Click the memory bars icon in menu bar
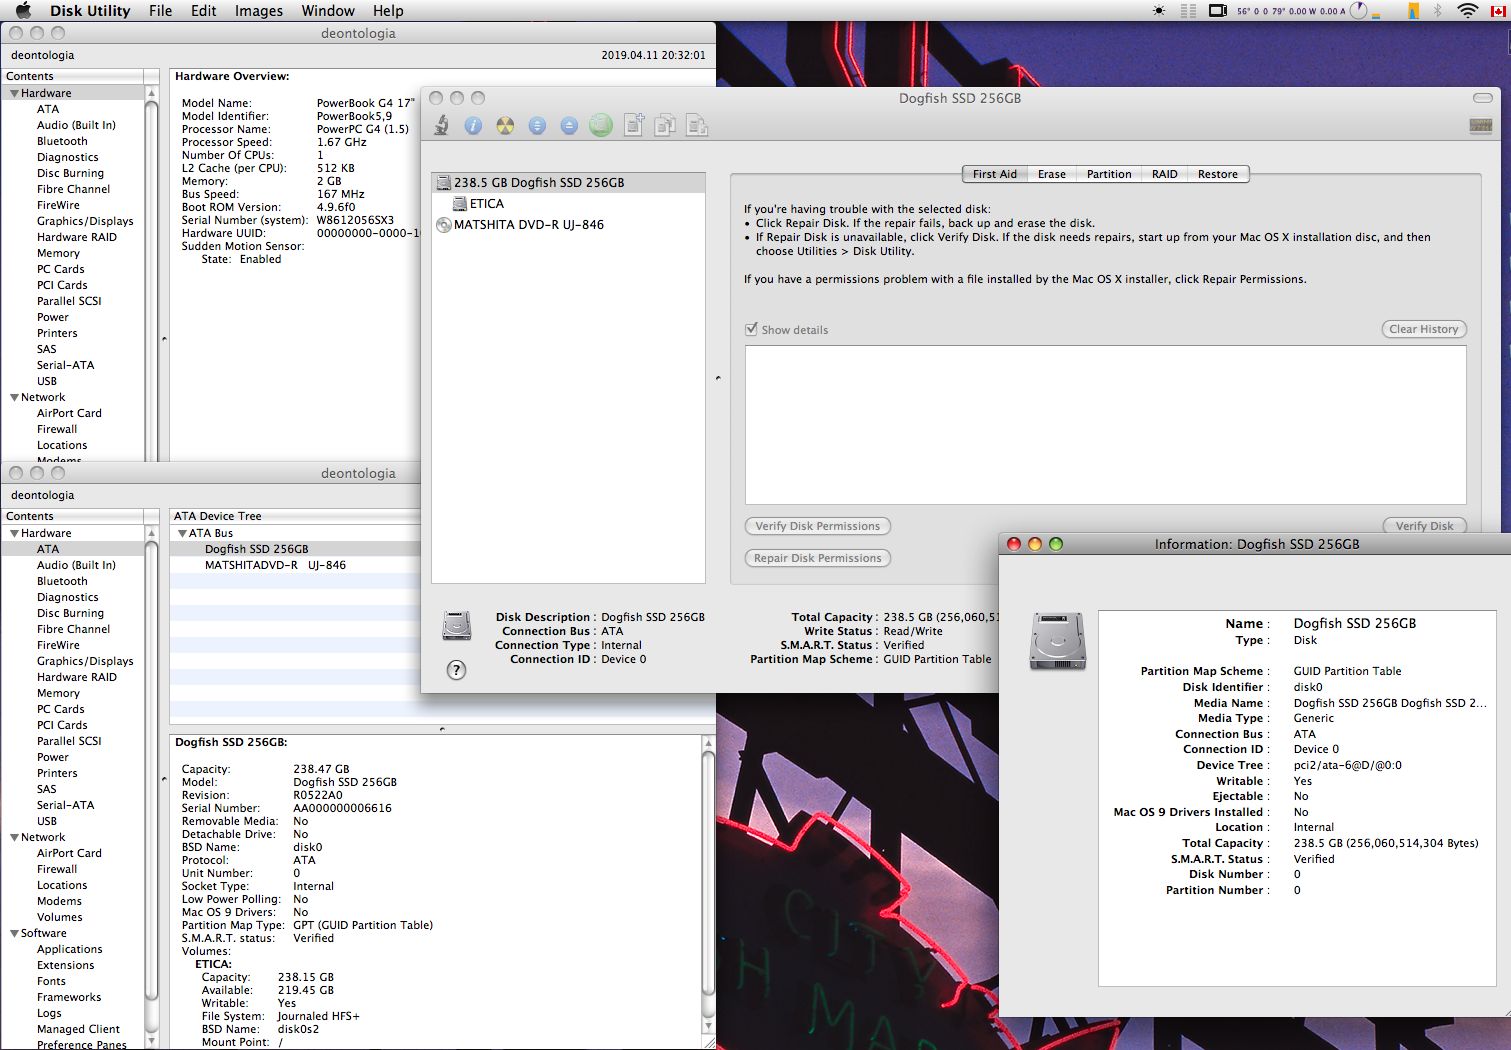Image resolution: width=1511 pixels, height=1050 pixels. pos(1188,11)
